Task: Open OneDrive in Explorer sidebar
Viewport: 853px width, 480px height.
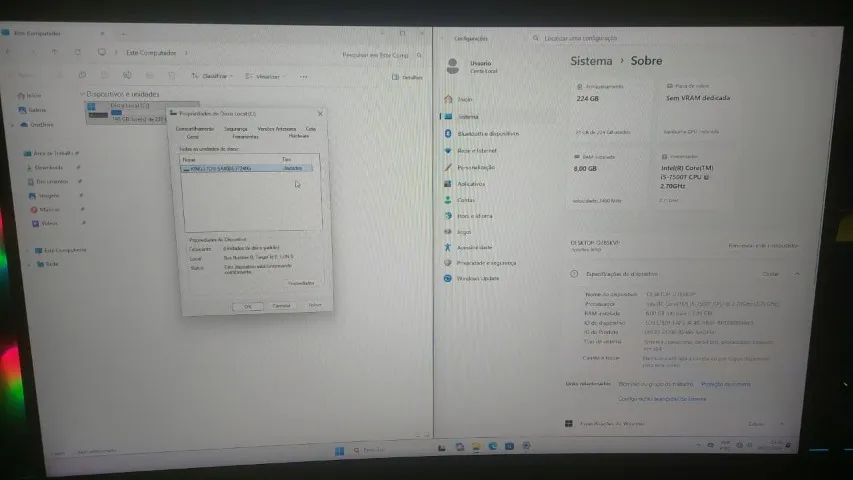Action: tap(37, 125)
